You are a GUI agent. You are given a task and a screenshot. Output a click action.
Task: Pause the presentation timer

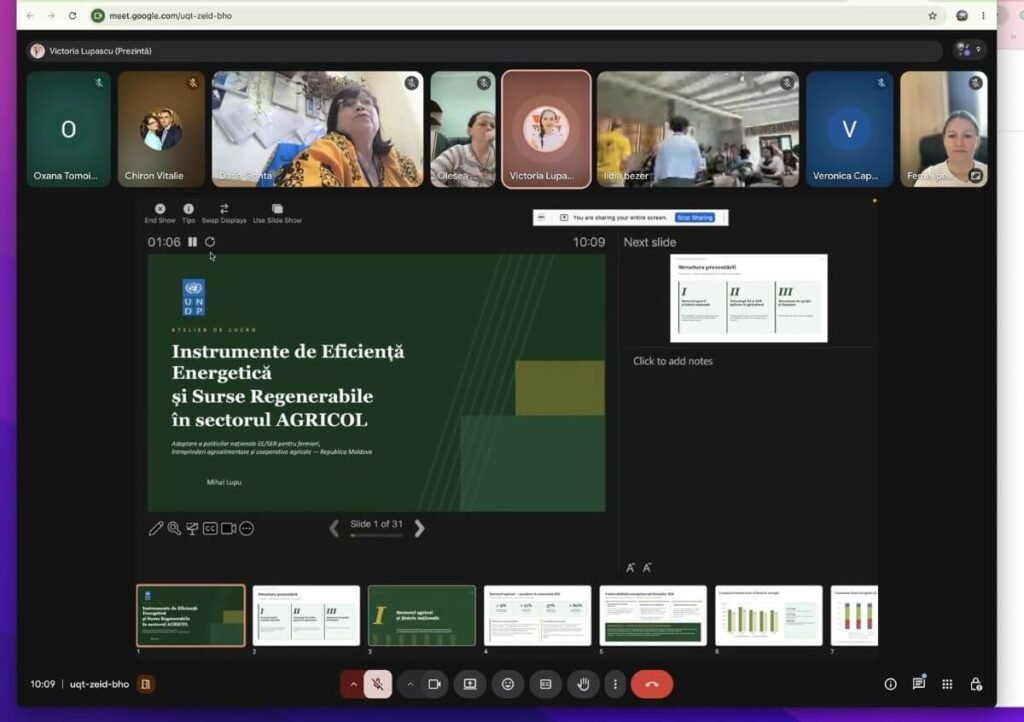click(192, 242)
